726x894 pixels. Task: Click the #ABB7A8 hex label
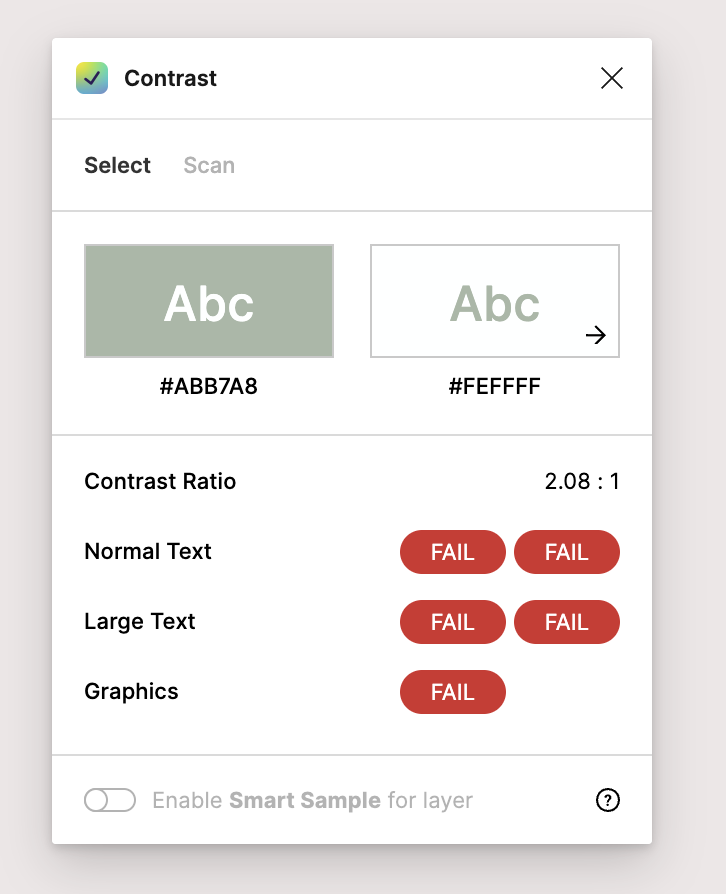coord(208,386)
